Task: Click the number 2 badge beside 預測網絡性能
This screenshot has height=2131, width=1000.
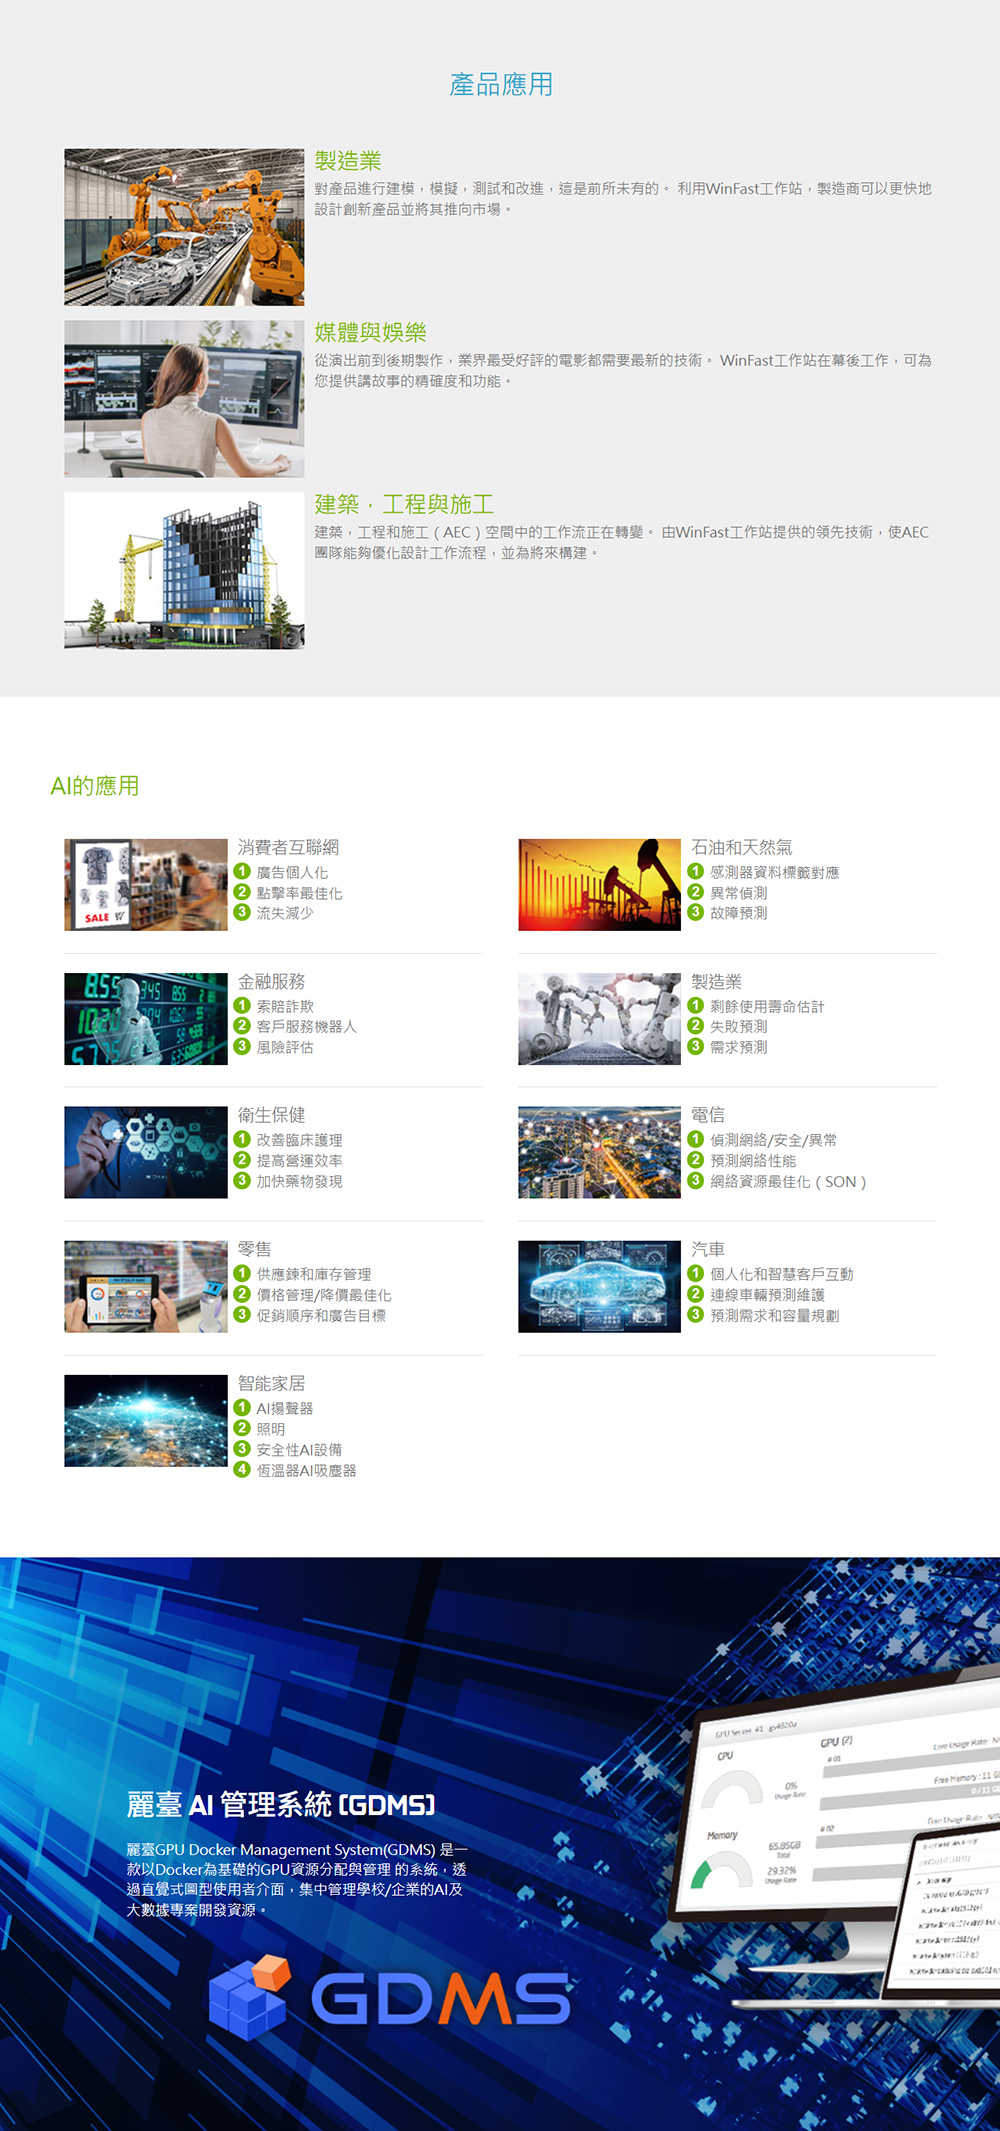Action: 696,1160
